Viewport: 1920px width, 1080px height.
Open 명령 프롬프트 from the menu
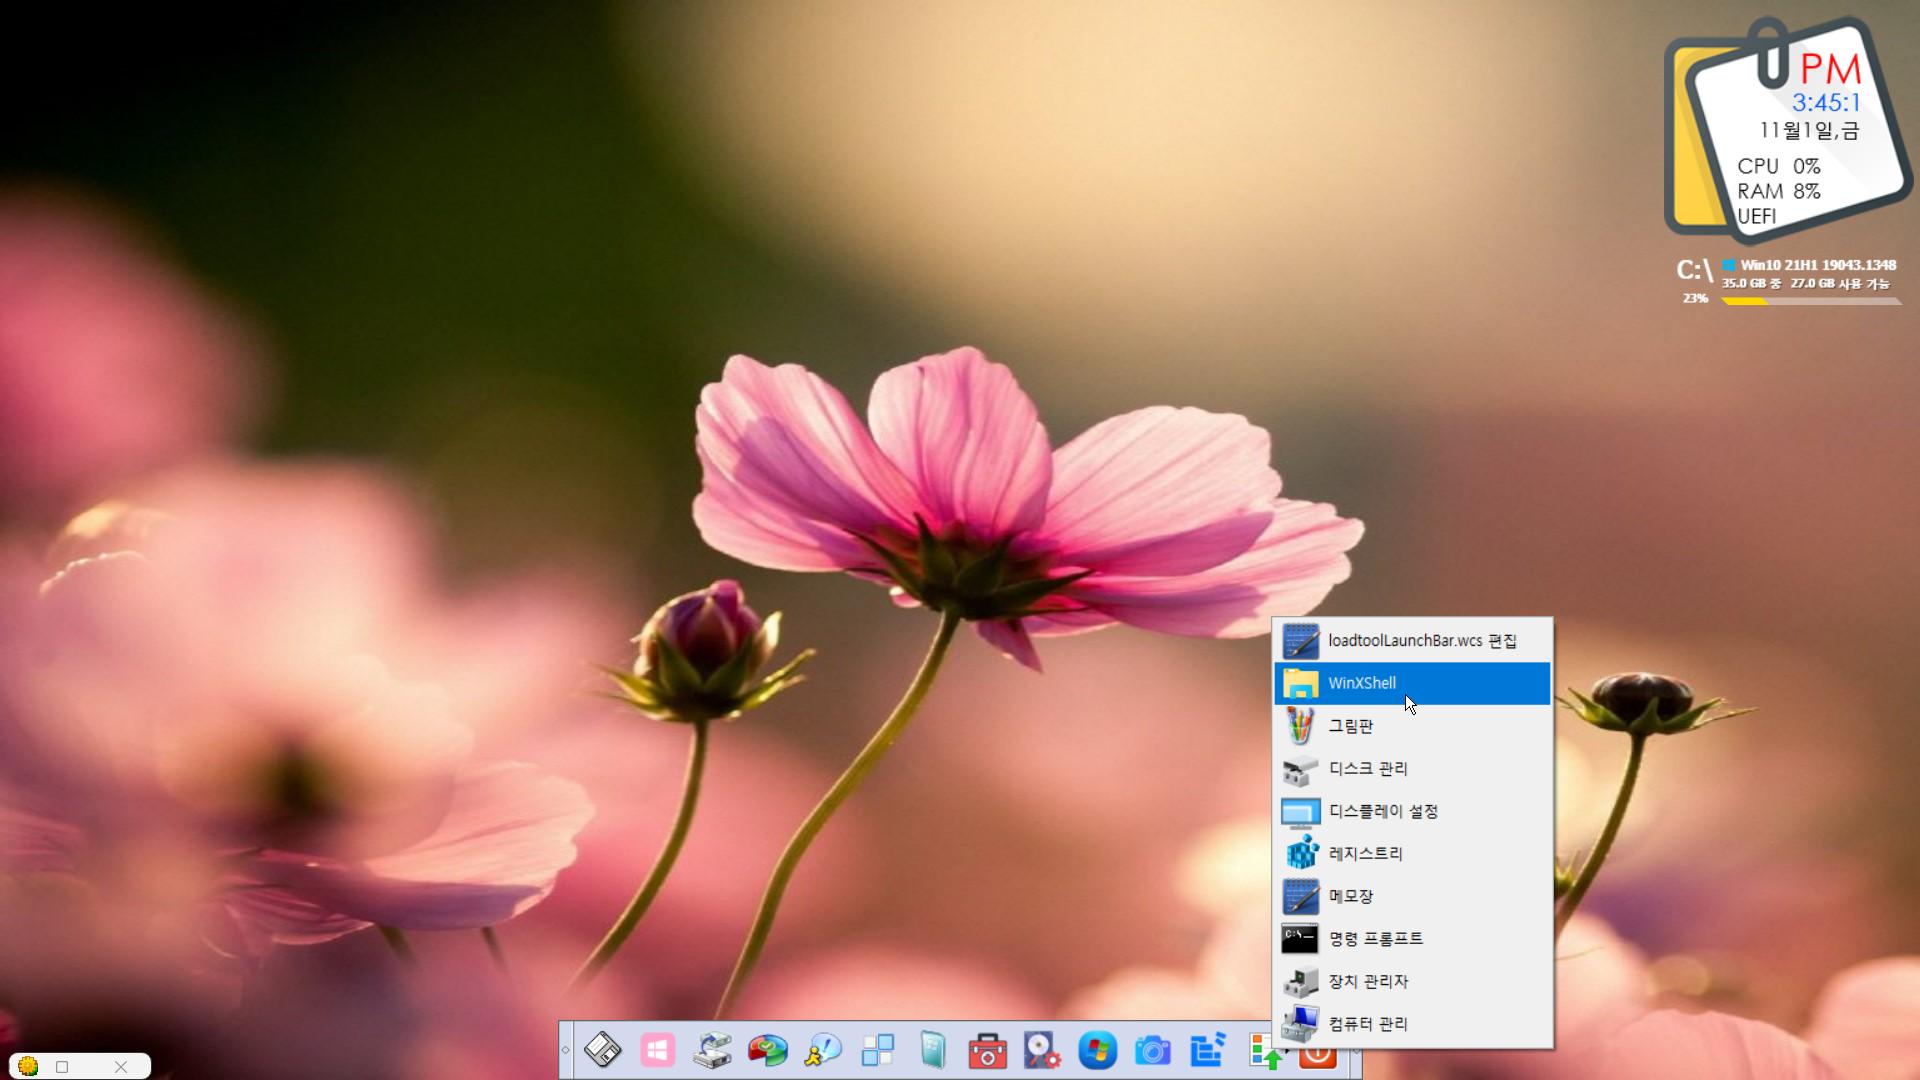[1412, 939]
